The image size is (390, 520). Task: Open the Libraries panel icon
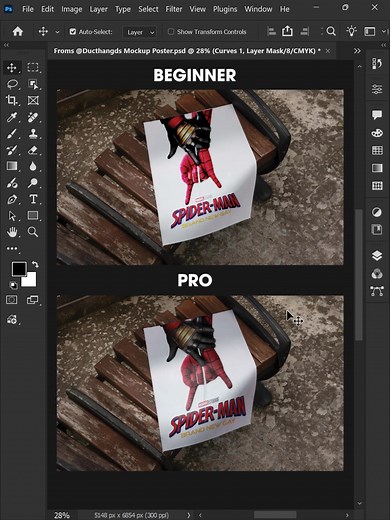point(377,230)
